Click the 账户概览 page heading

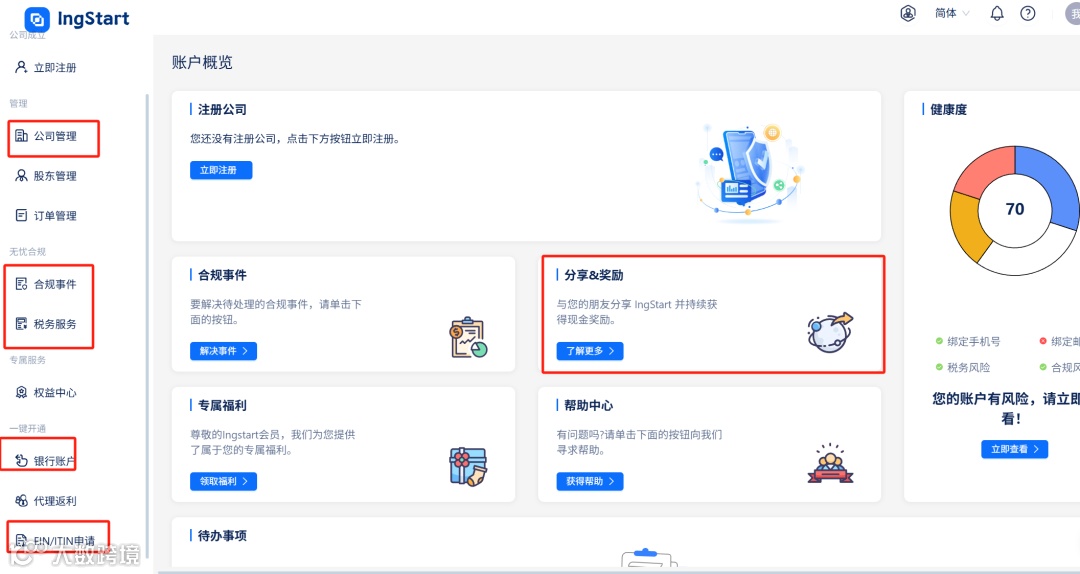tap(202, 63)
